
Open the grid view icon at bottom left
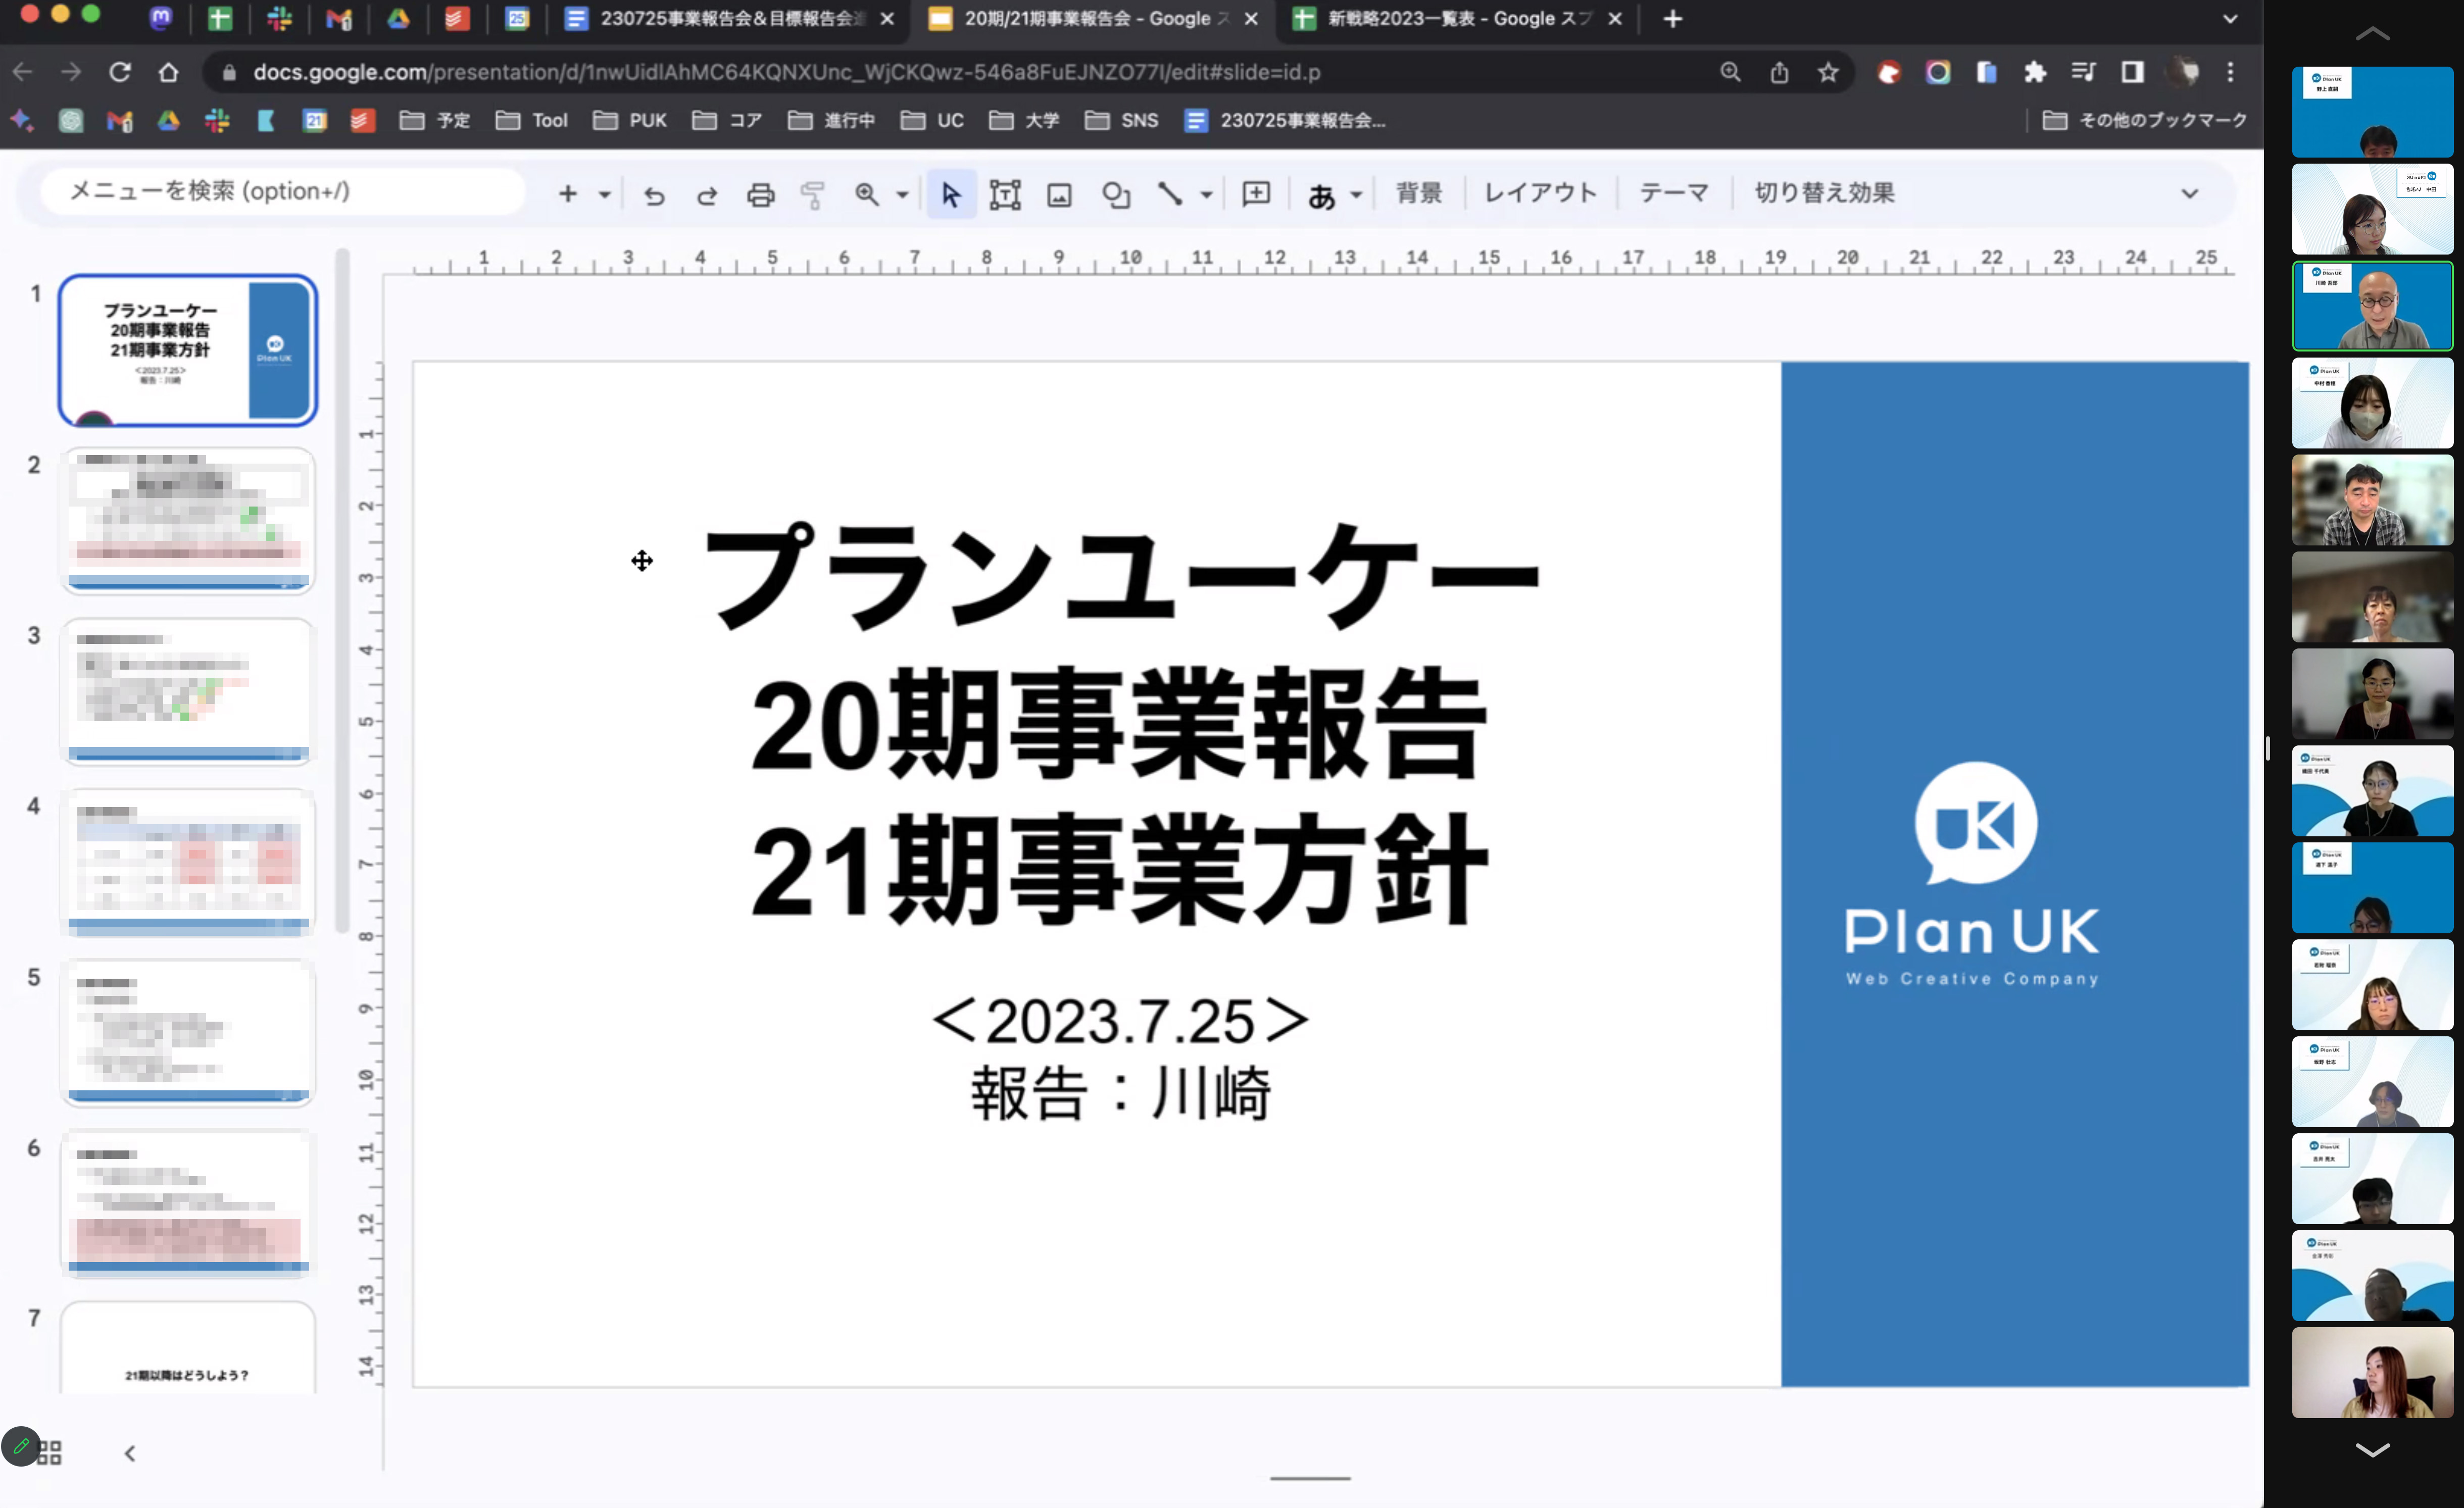(x=50, y=1452)
